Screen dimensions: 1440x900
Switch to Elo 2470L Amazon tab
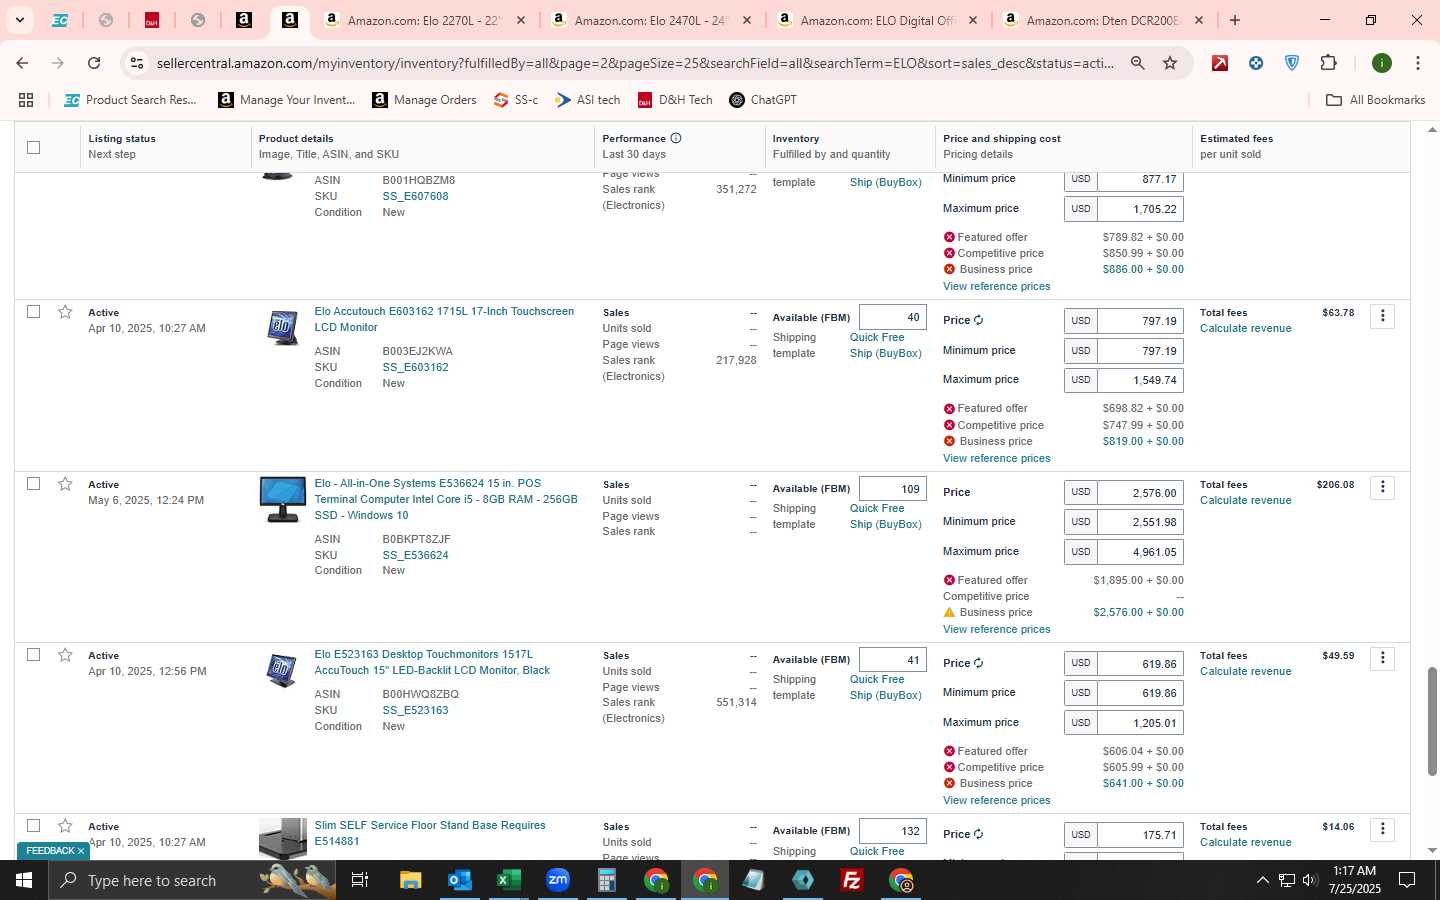(x=651, y=20)
